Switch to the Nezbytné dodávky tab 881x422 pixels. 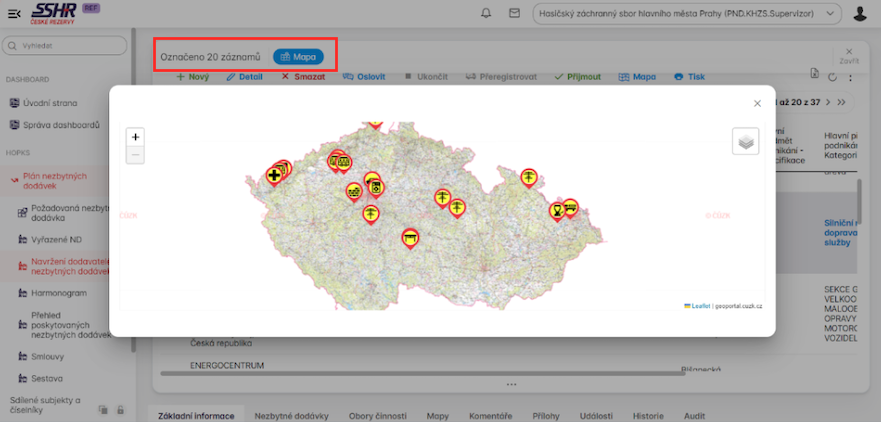tap(291, 415)
